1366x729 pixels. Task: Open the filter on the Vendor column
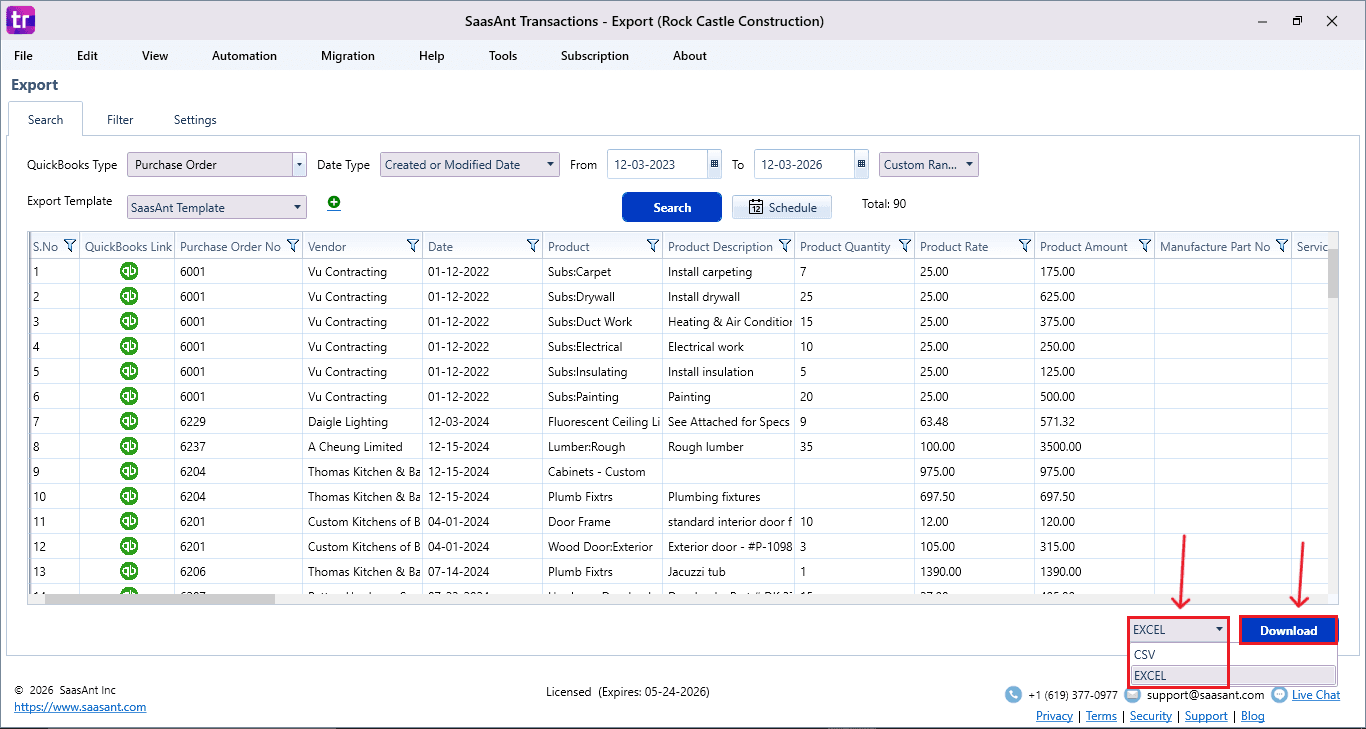412,245
